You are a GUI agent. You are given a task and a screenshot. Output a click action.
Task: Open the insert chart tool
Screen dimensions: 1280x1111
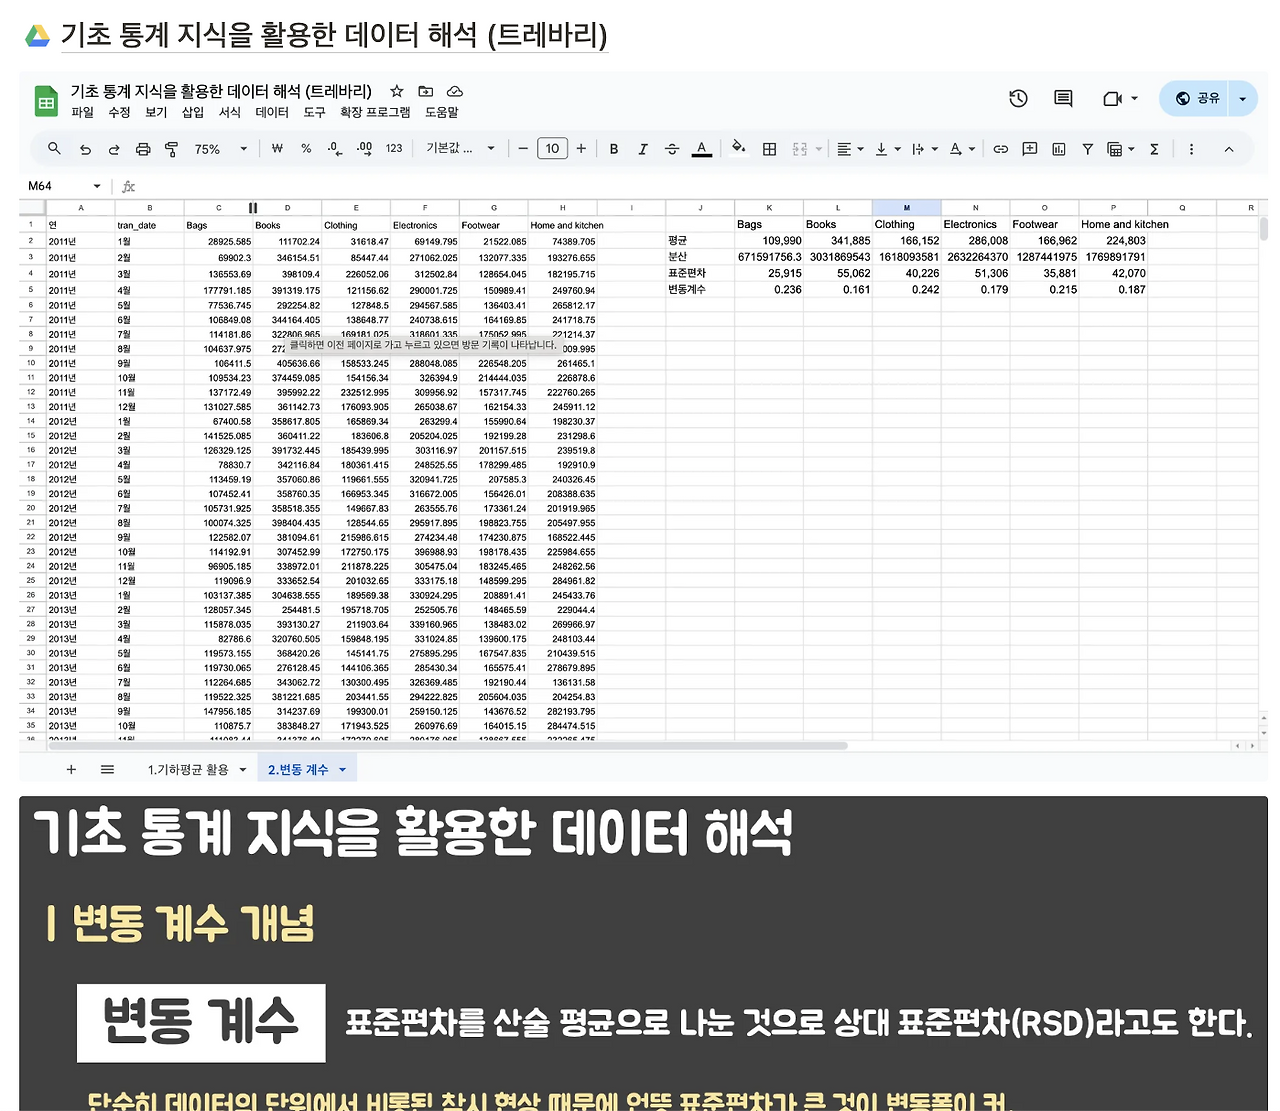pos(1059,148)
